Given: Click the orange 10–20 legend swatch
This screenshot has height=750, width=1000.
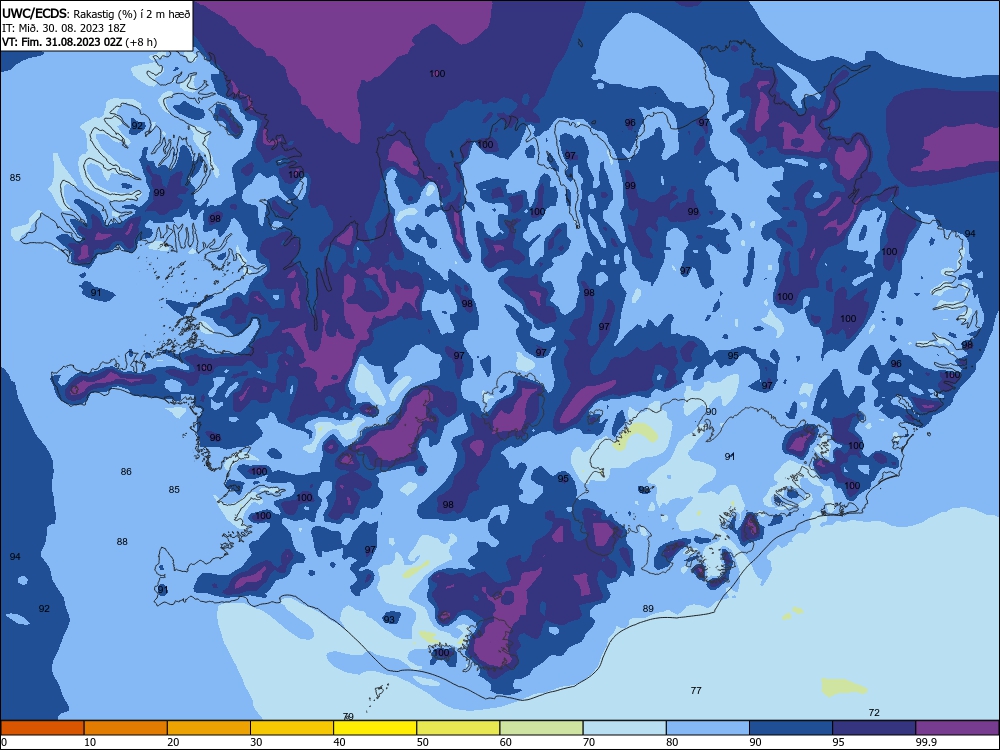Looking at the screenshot, I should pos(126,728).
